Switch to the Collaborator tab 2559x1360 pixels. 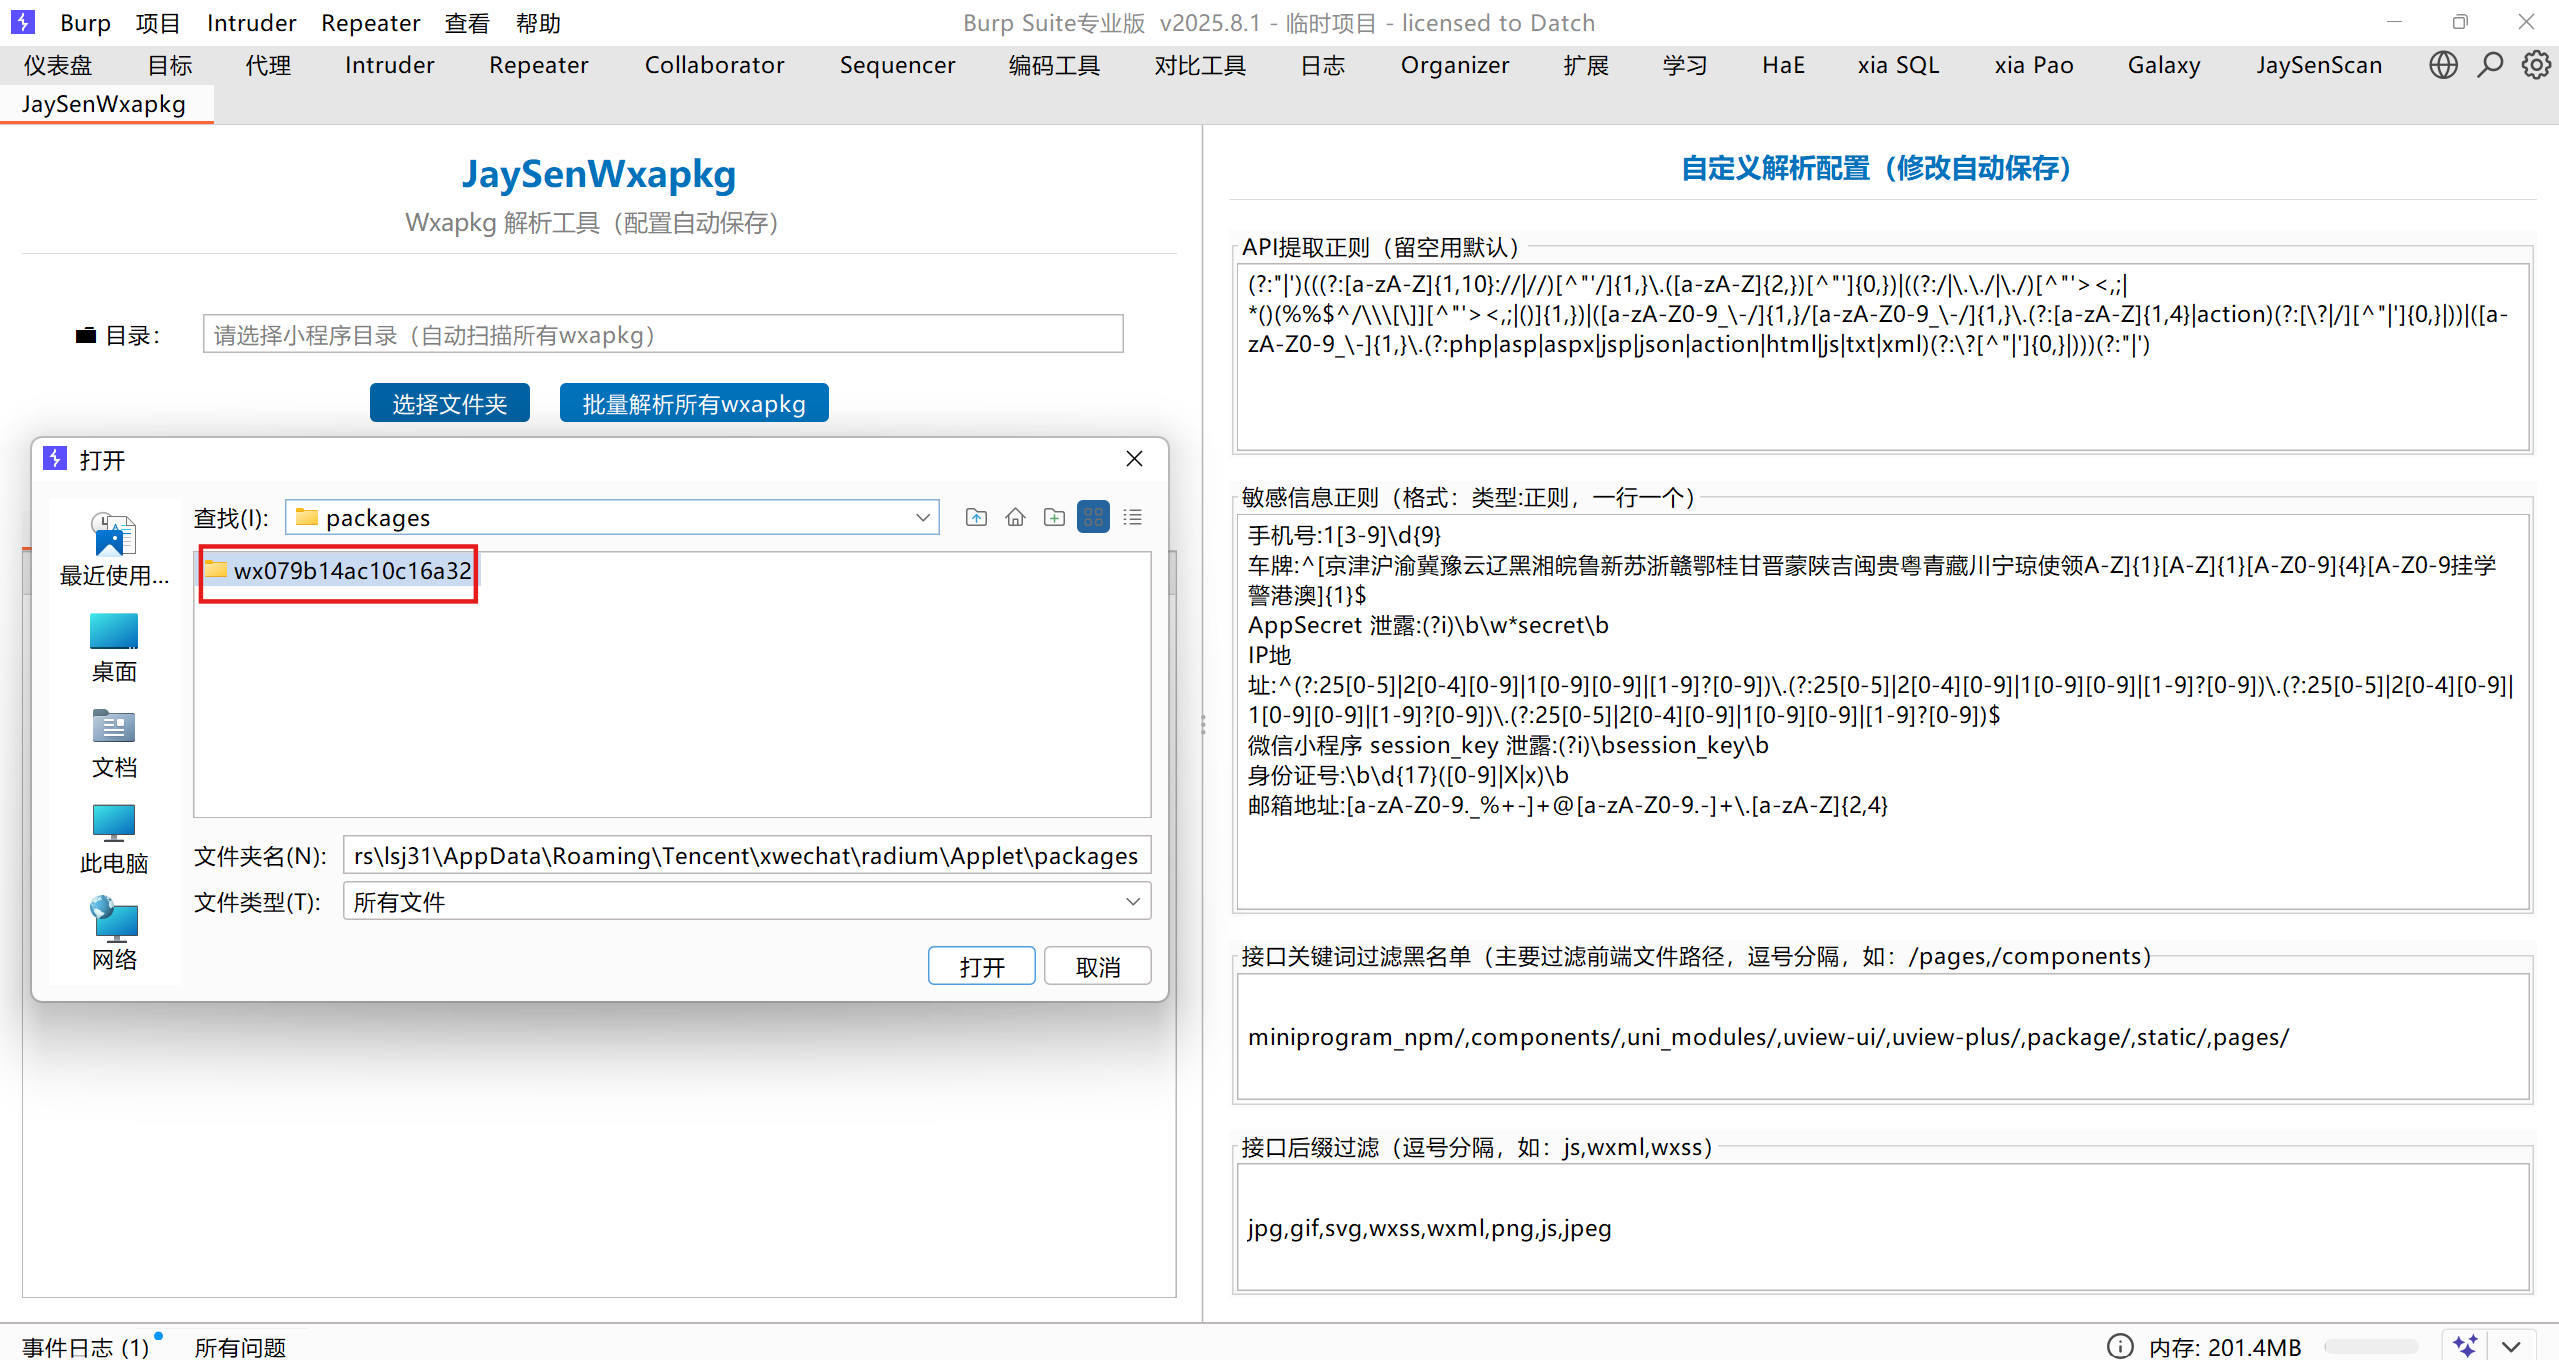(714, 65)
